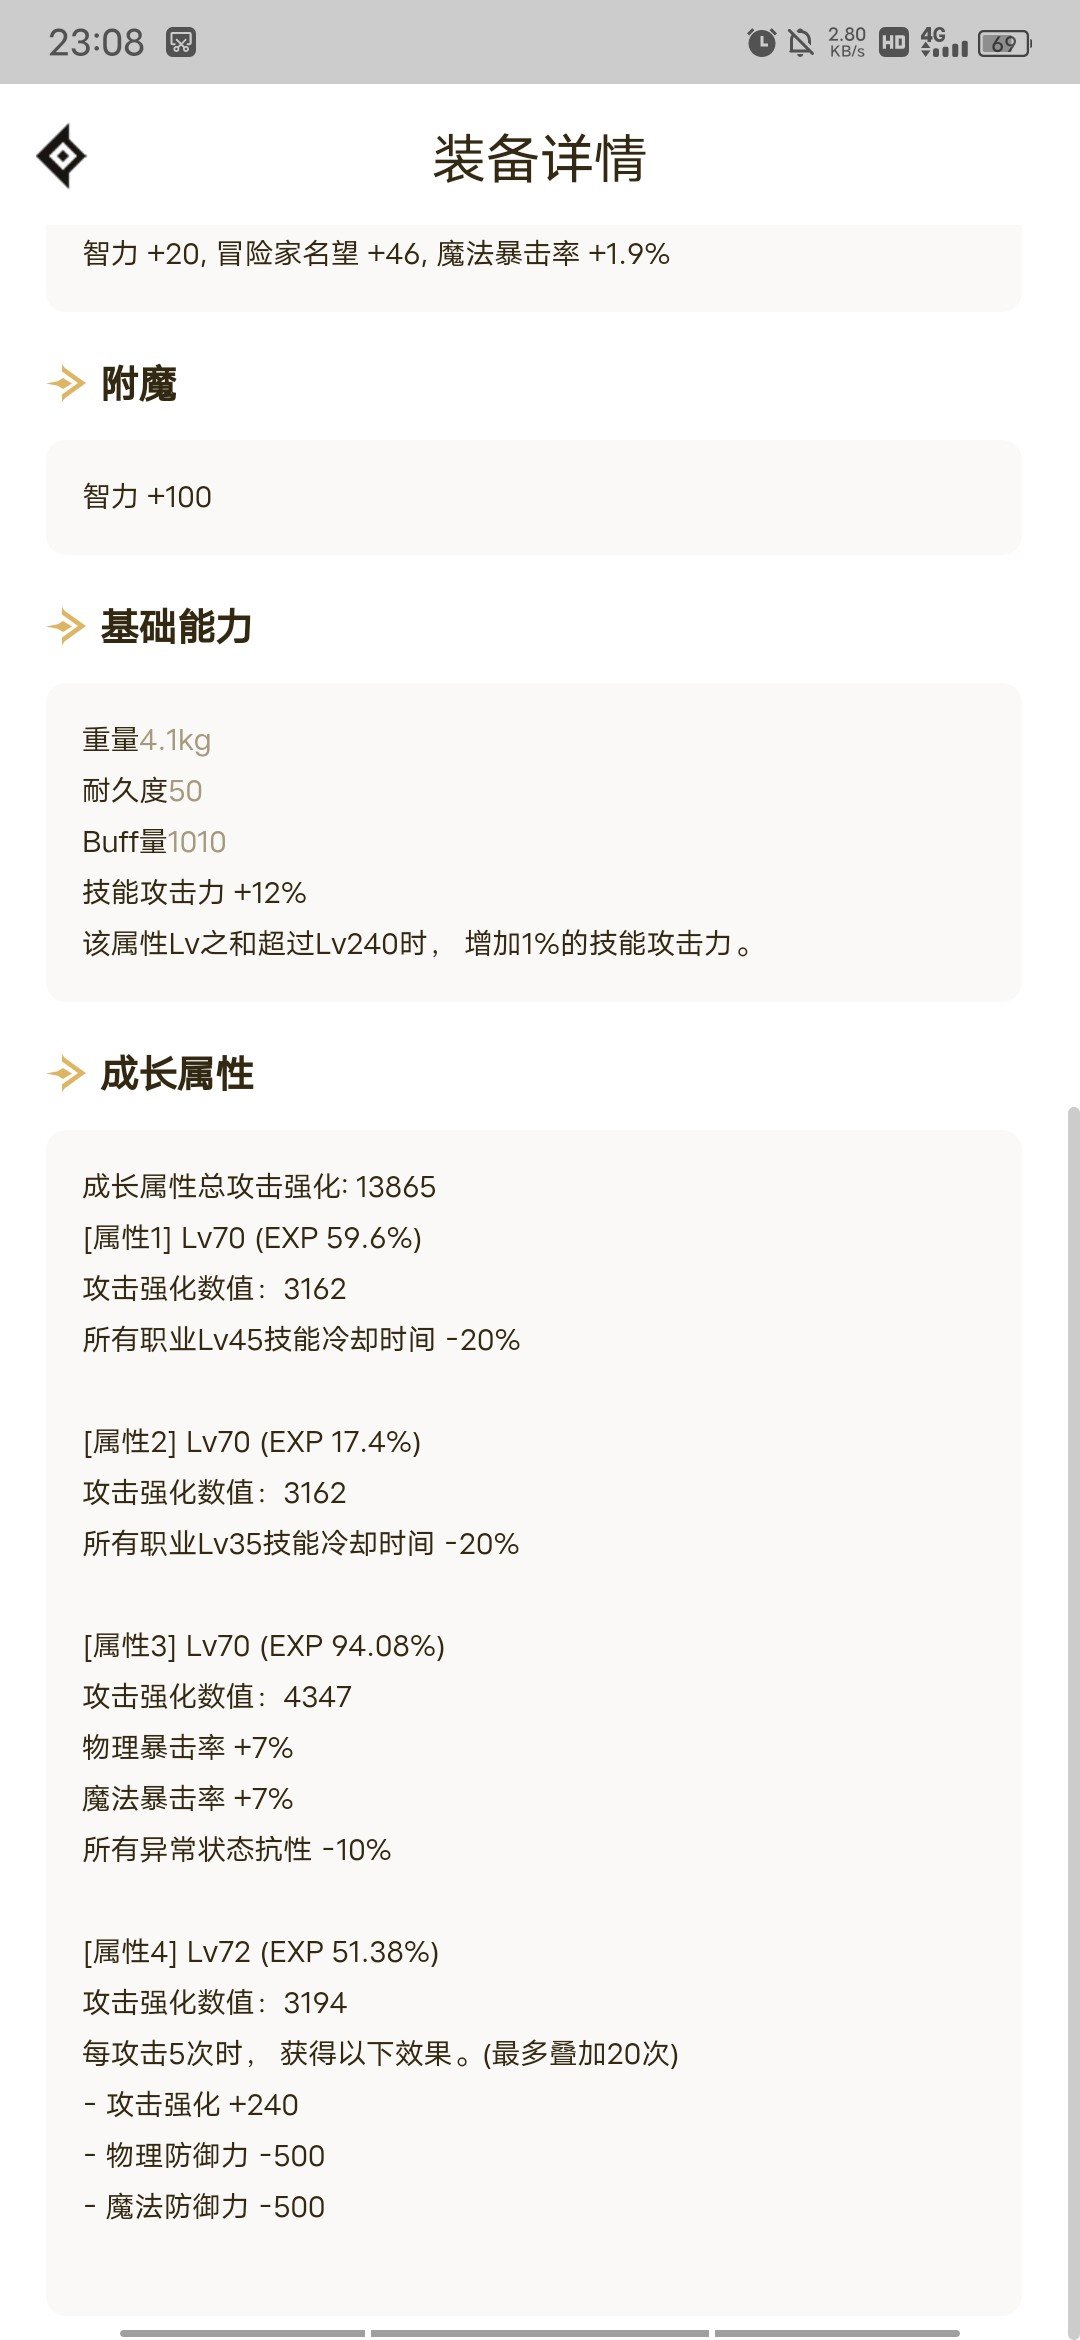
Task: Tap the diamond back icon at top left
Action: pyautogui.click(x=61, y=156)
